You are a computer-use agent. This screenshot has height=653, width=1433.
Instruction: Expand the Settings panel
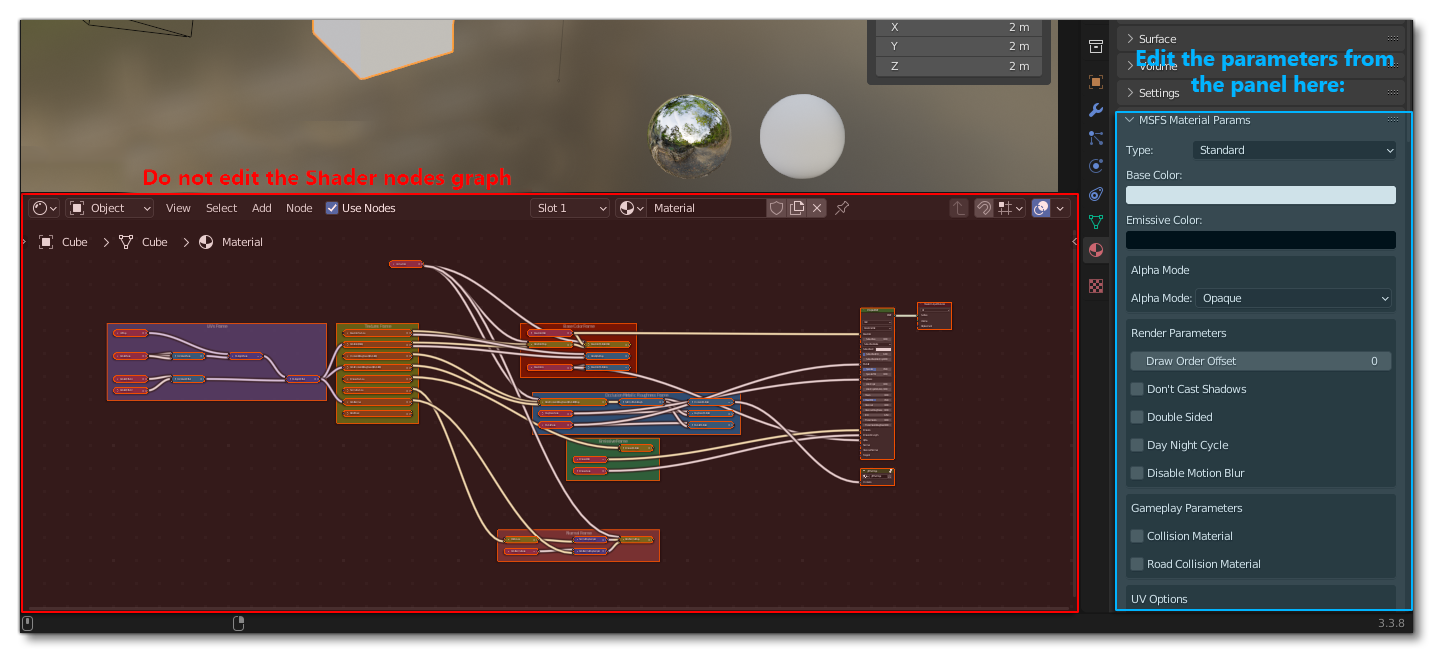(x=1159, y=93)
